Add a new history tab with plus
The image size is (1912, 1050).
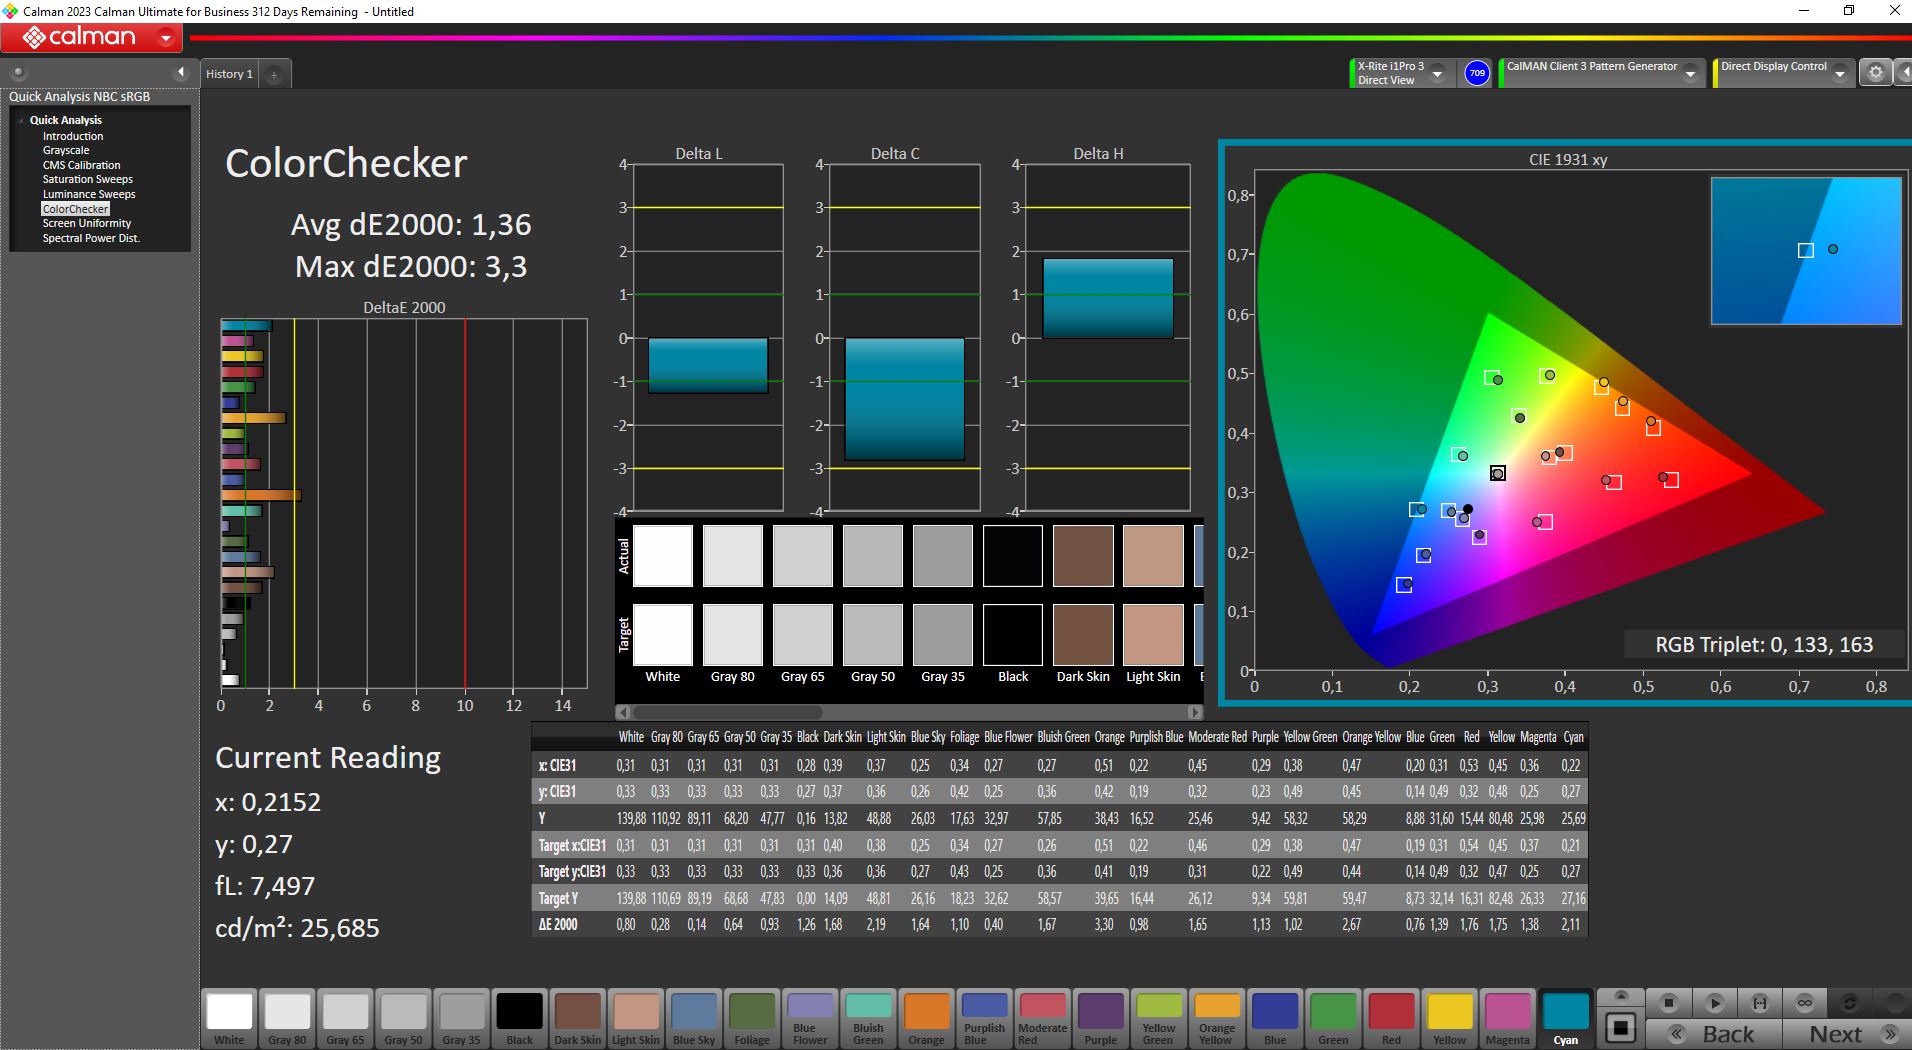[x=274, y=74]
